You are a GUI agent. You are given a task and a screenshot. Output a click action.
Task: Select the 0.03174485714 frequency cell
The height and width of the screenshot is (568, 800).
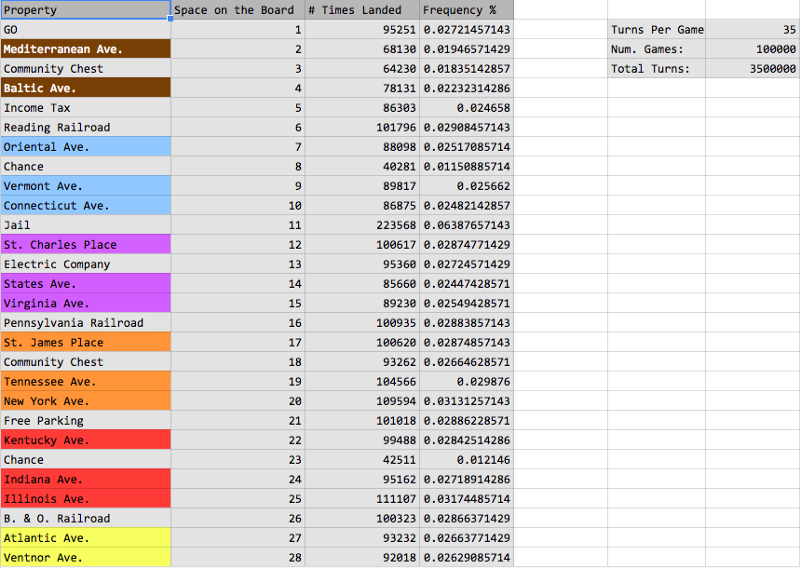tap(467, 499)
